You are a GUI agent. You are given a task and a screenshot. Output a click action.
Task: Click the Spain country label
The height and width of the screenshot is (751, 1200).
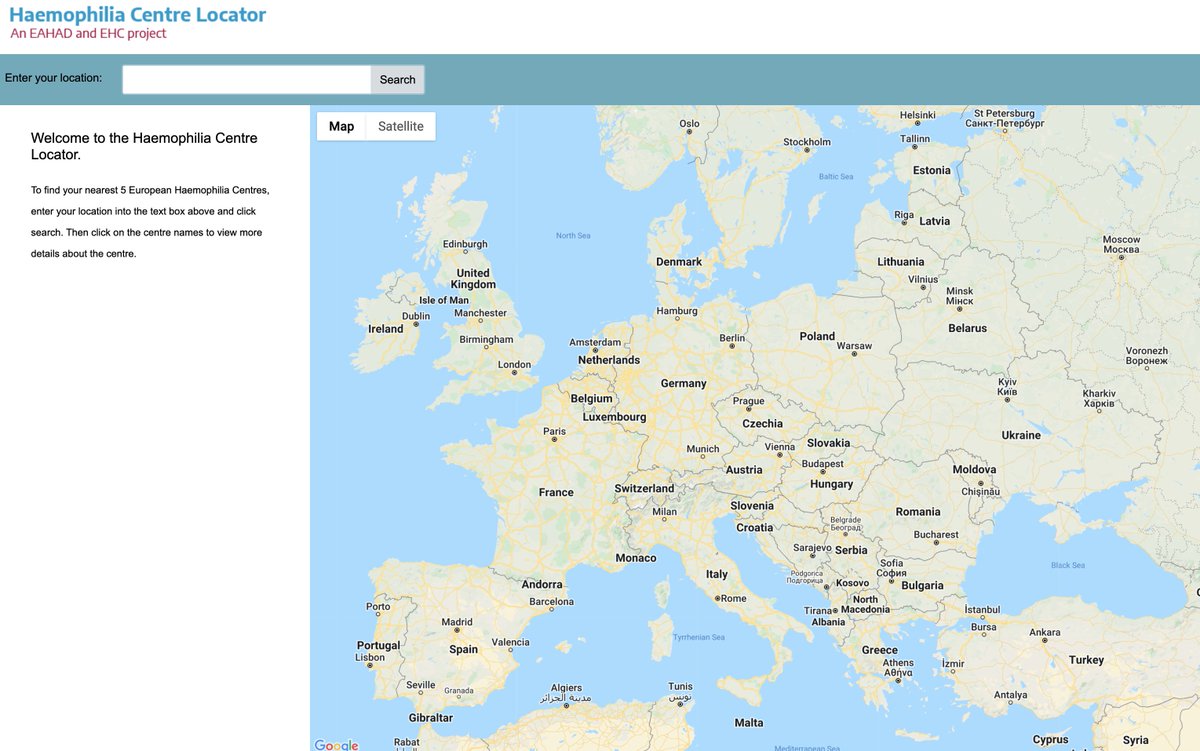click(x=463, y=649)
